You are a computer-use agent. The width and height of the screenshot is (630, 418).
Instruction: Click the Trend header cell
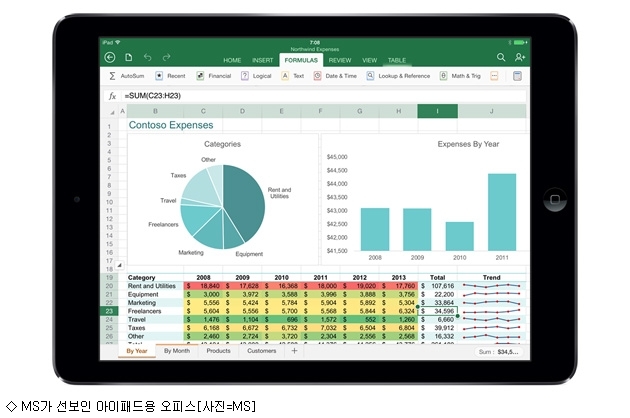[491, 277]
